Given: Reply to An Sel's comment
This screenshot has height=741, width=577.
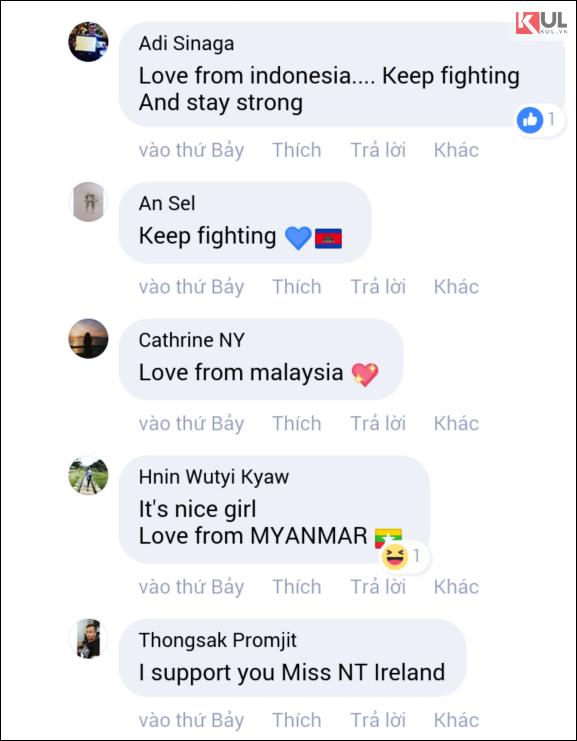Looking at the screenshot, I should click(378, 287).
